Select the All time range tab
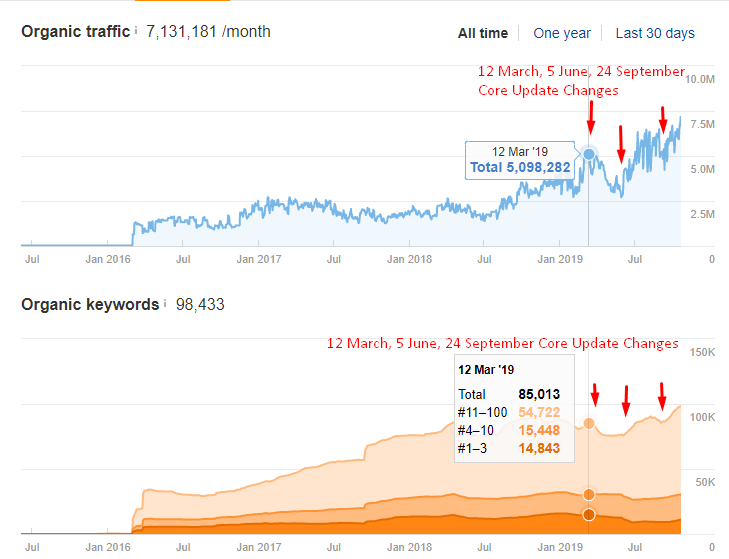The image size is (729, 559). click(482, 33)
